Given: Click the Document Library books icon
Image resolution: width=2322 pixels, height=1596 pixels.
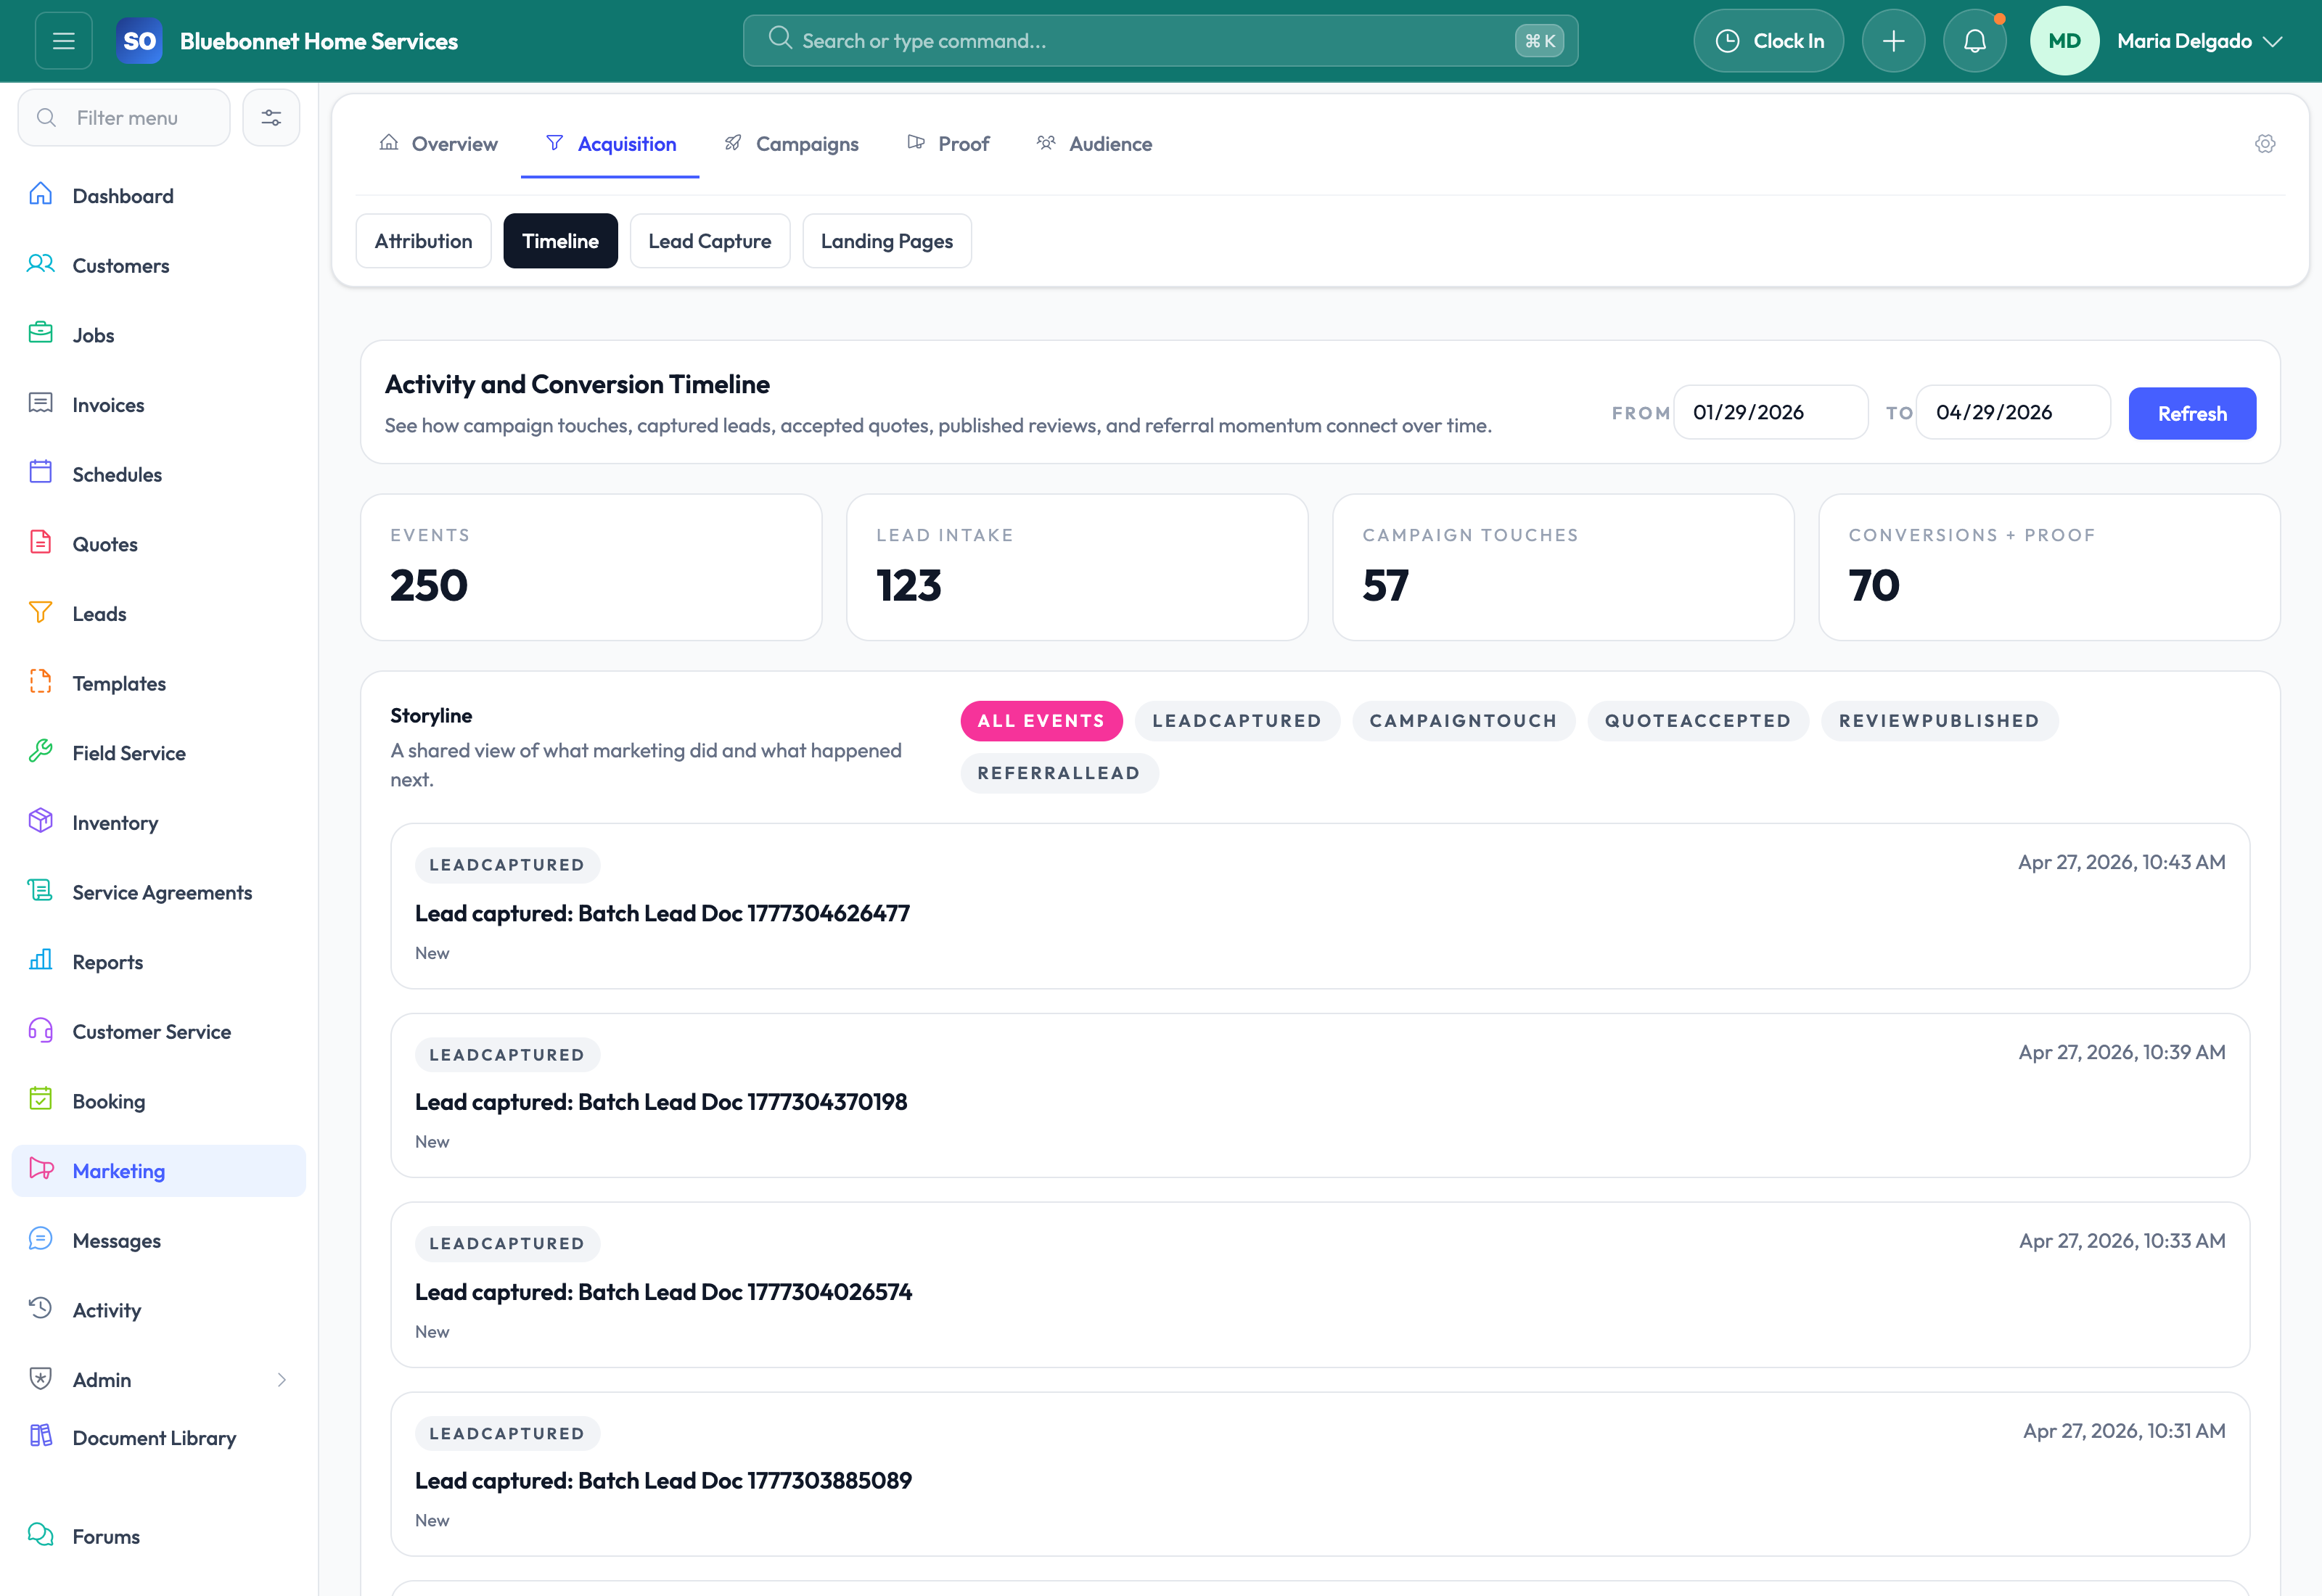Looking at the screenshot, I should (41, 1437).
